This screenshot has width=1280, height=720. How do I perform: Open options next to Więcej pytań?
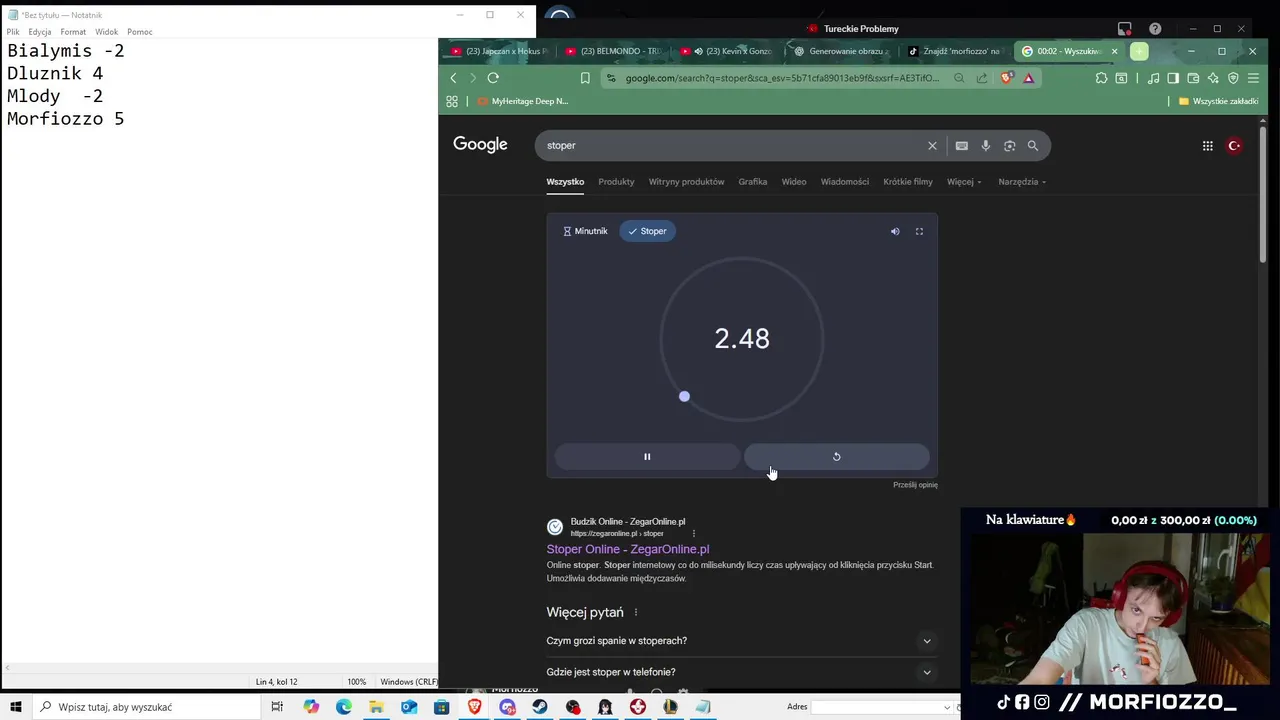(x=636, y=613)
